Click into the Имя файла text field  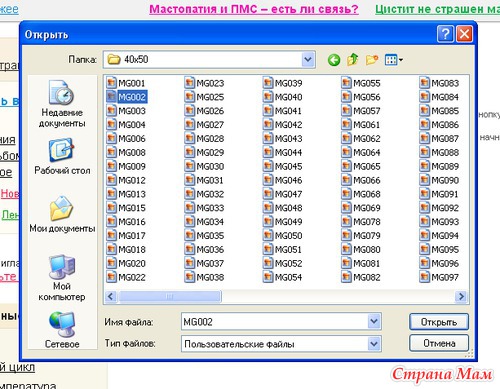(275, 322)
